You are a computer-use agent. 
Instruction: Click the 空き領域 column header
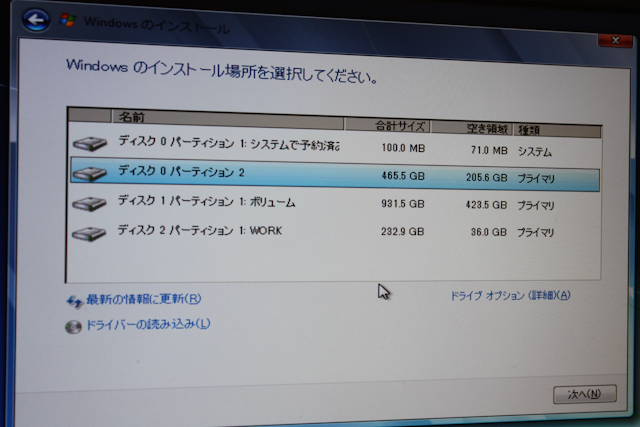click(471, 128)
